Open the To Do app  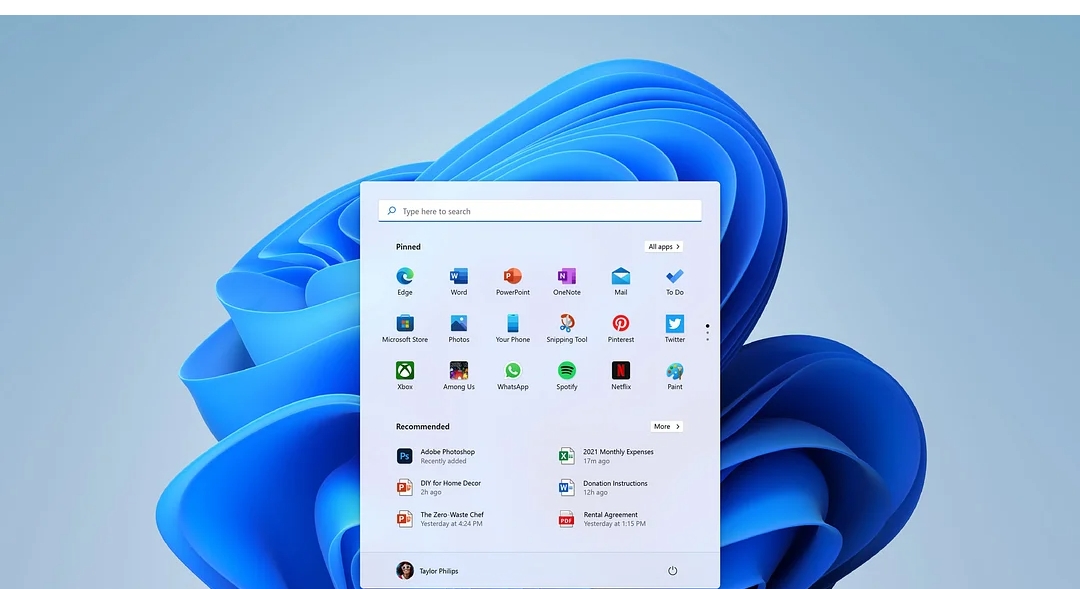click(674, 276)
